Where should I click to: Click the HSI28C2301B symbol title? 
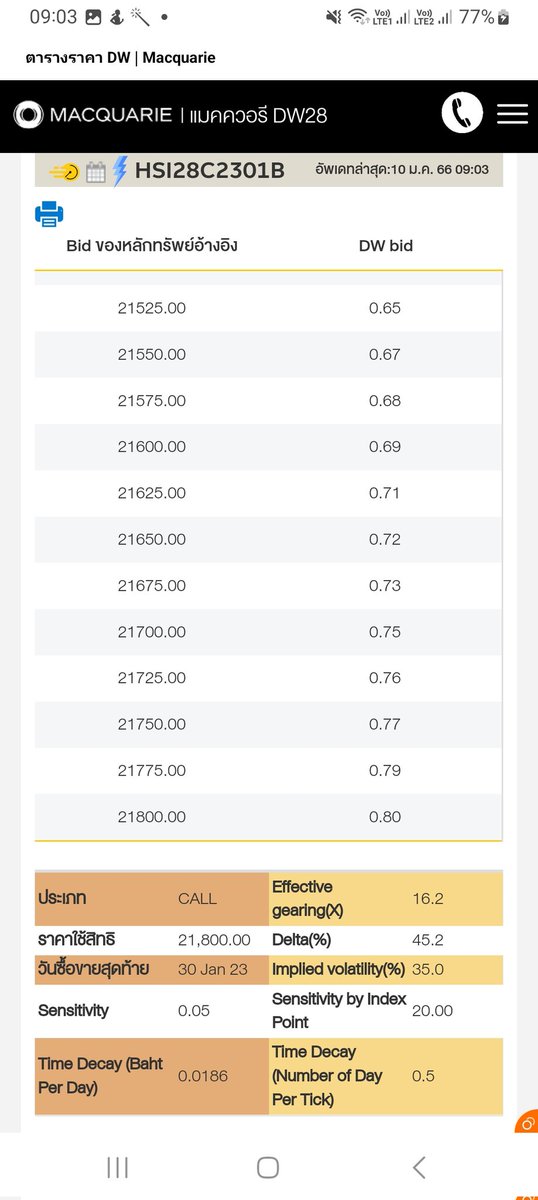209,171
